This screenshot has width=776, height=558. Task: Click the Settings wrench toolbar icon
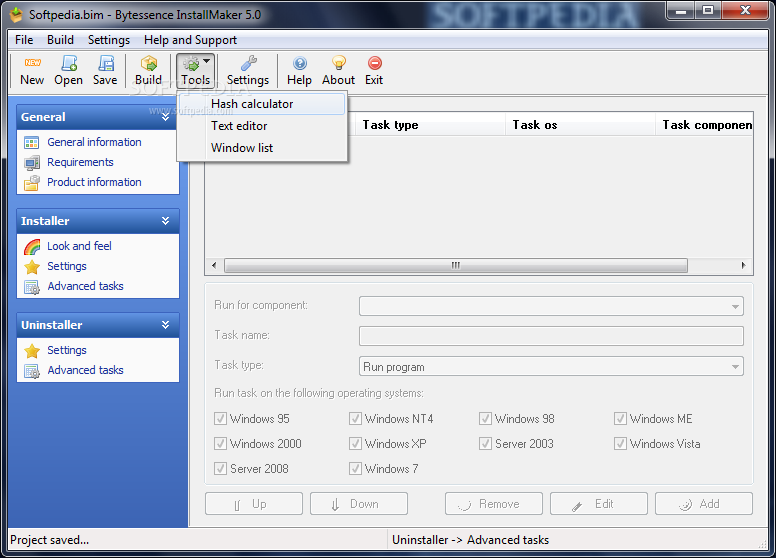pos(248,63)
